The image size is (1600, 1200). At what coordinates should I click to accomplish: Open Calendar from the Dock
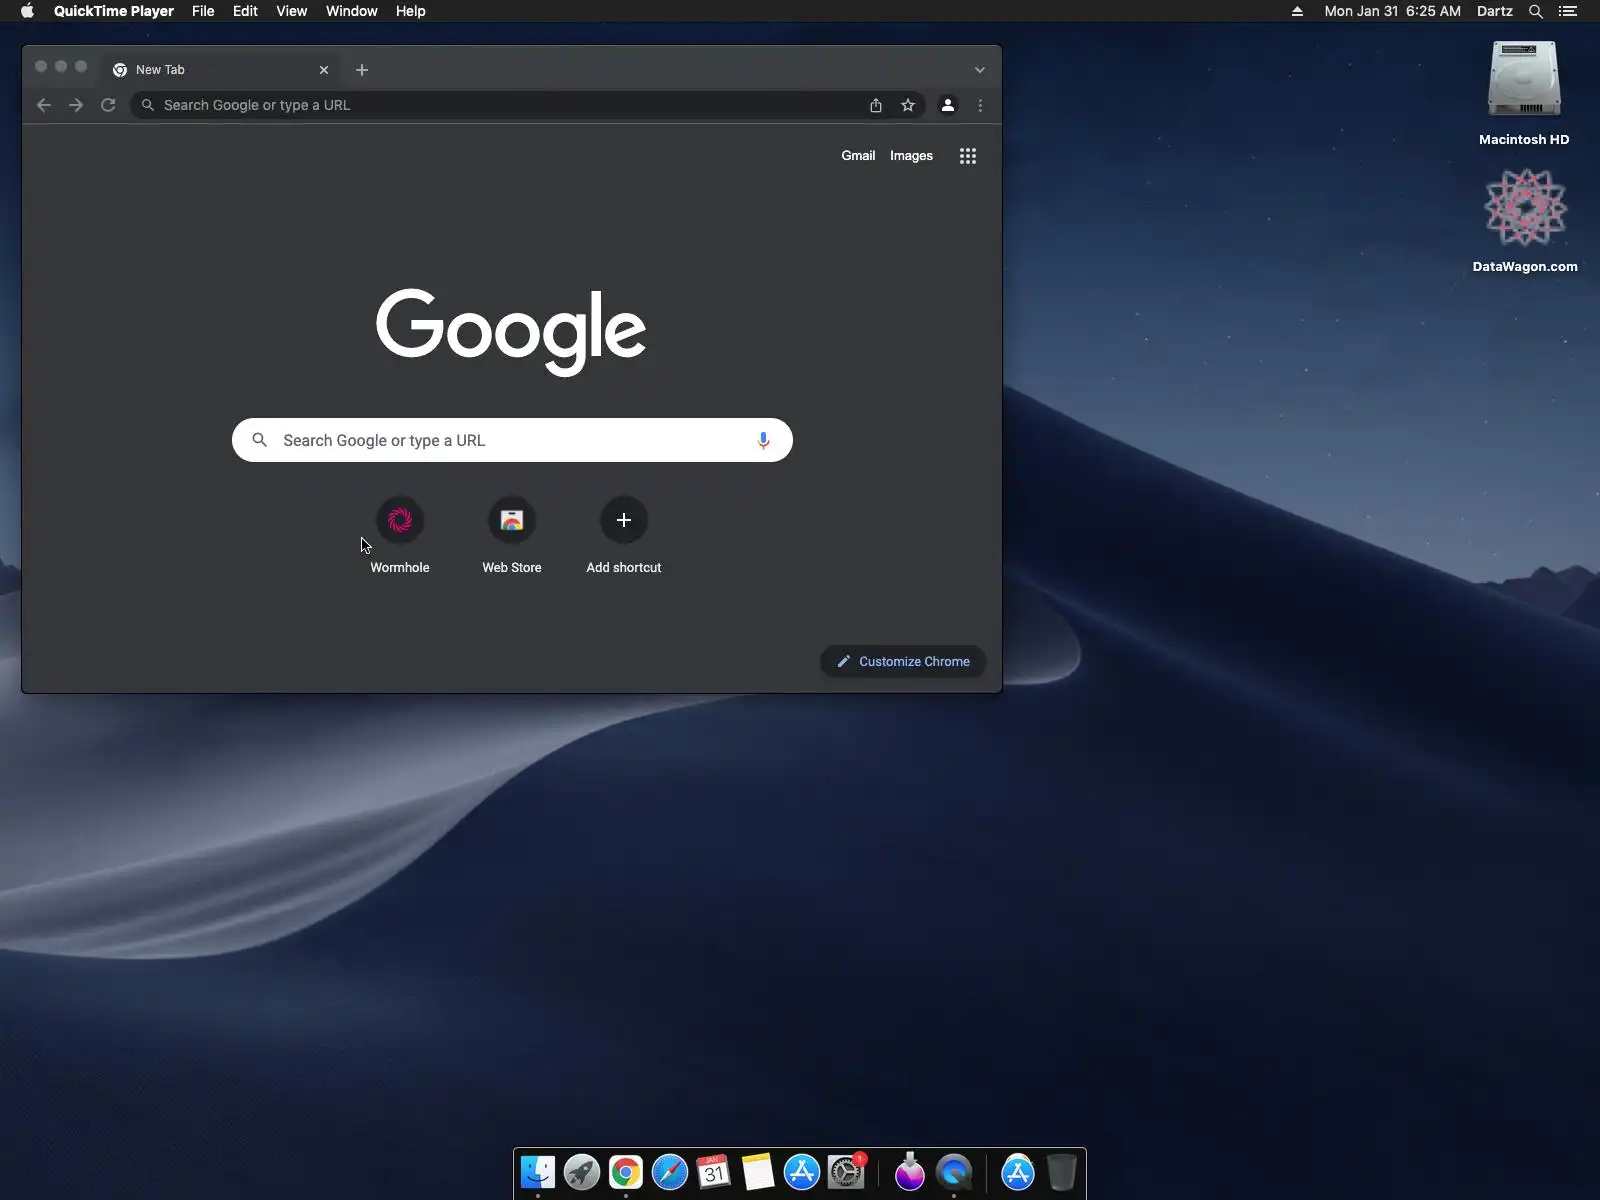pyautogui.click(x=714, y=1172)
